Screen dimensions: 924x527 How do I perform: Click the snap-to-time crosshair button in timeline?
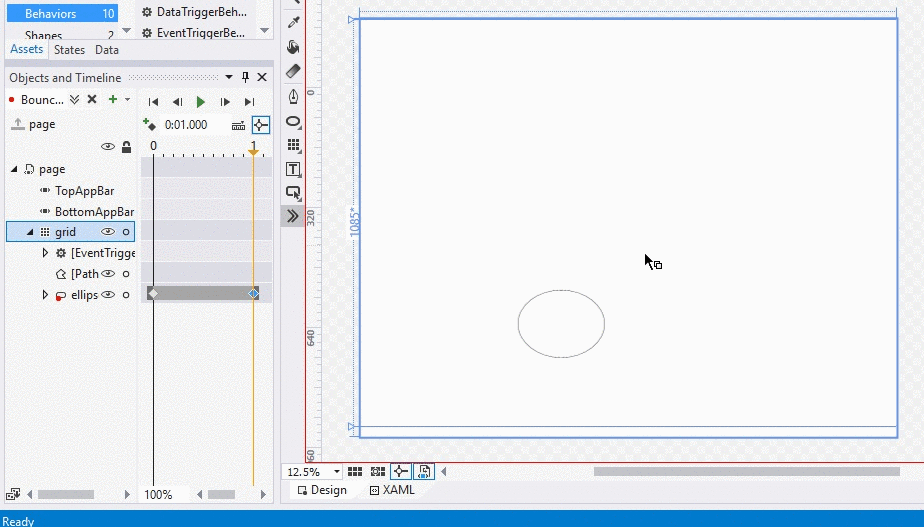[x=260, y=125]
